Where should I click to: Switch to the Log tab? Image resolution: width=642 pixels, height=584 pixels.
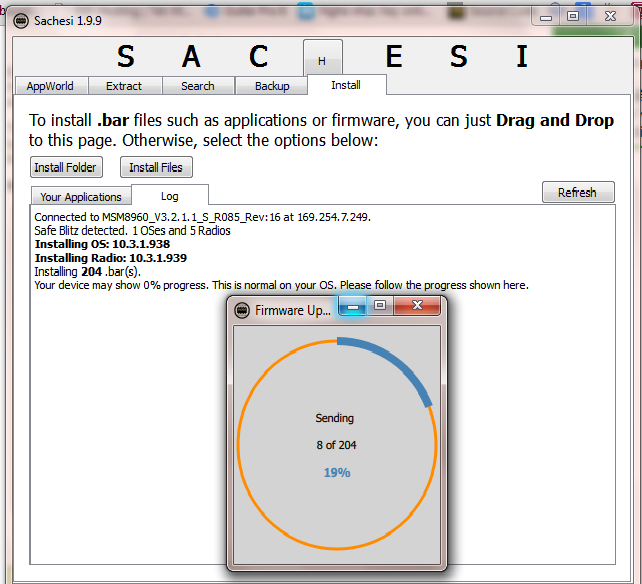pos(170,196)
